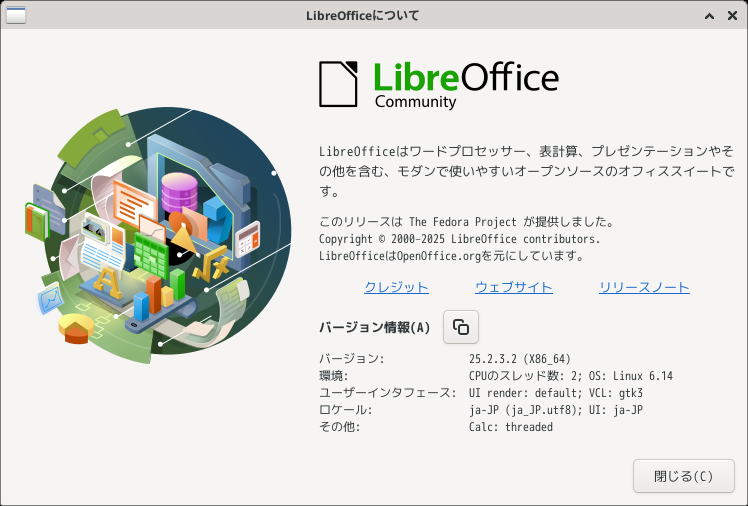748x506 pixels.
Task: Open the ウェブサイト link
Action: click(x=513, y=287)
